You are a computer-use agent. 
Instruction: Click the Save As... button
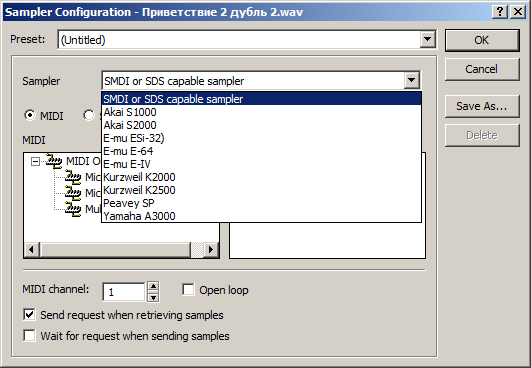click(482, 106)
